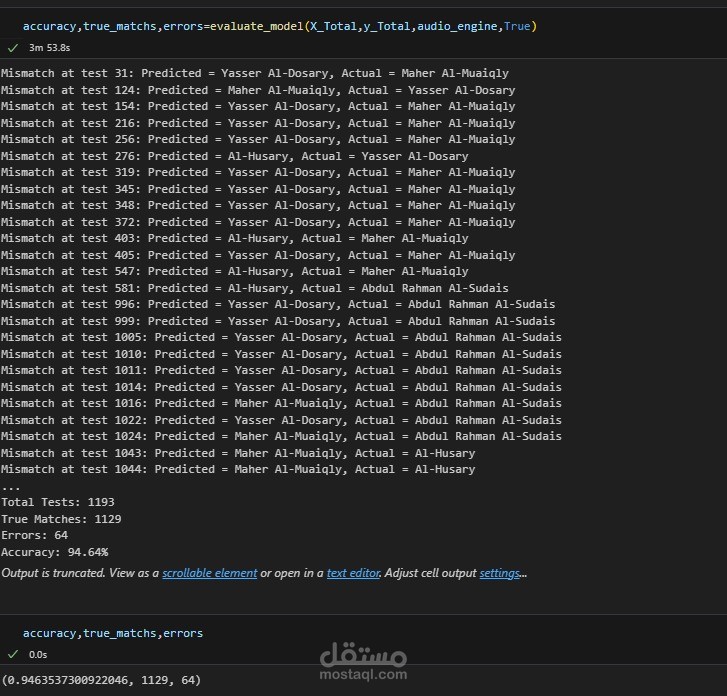Select the Mismatch at test 1024 line
The height and width of the screenshot is (696, 727).
coord(281,436)
